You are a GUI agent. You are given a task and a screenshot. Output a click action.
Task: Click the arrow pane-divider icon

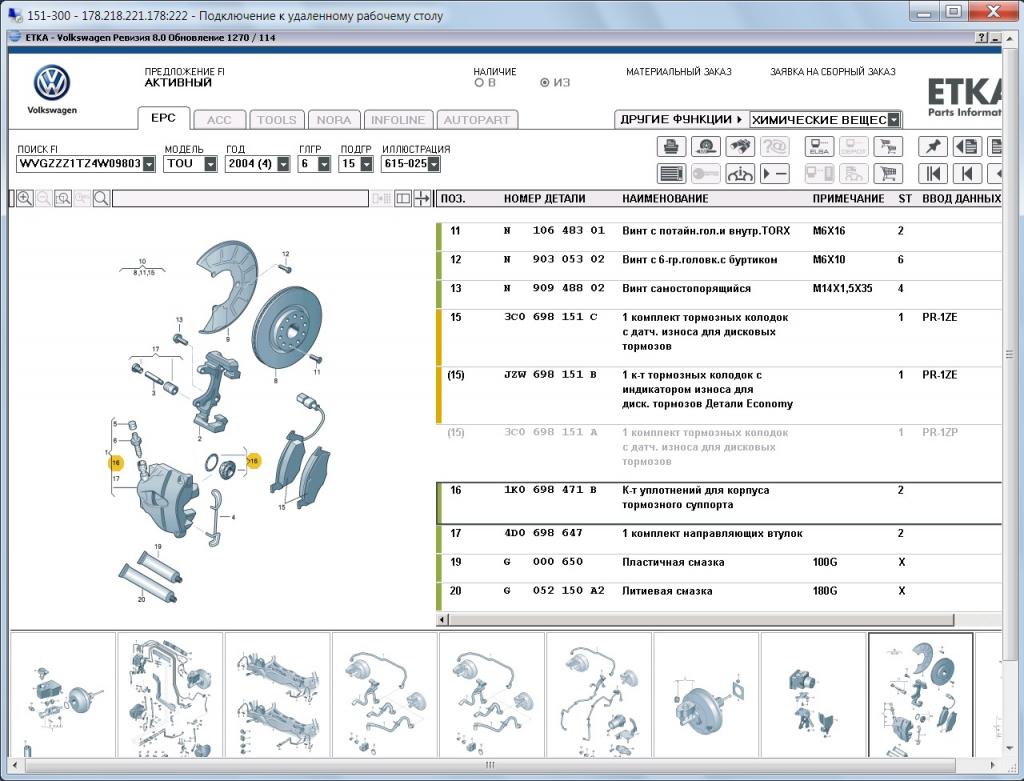point(423,199)
